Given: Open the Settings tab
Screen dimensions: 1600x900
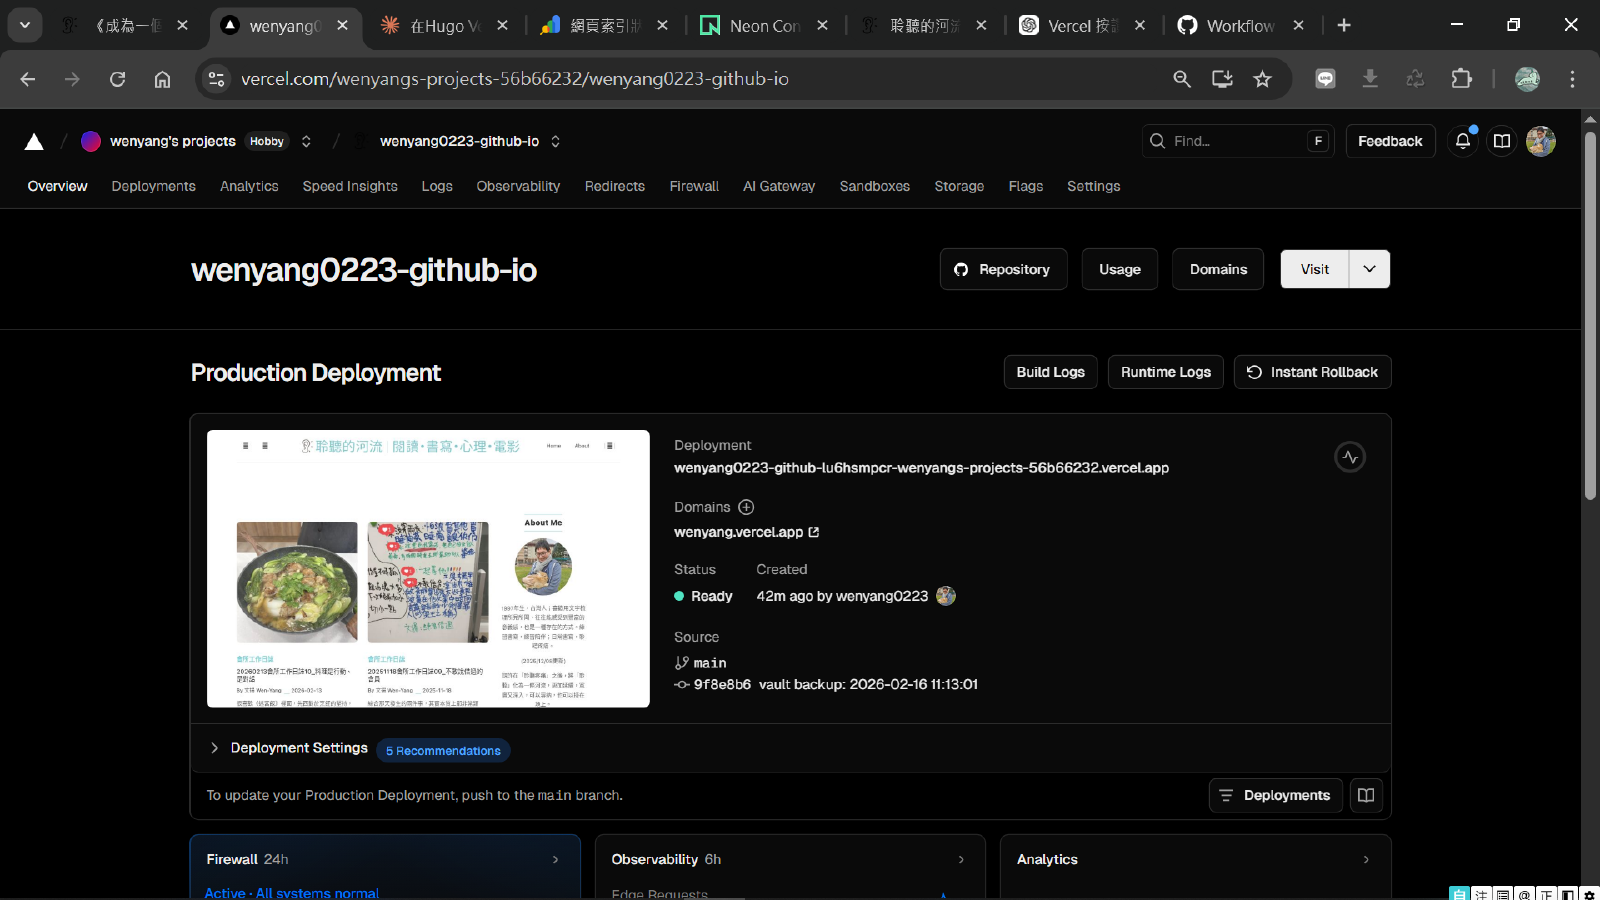Looking at the screenshot, I should (x=1093, y=186).
